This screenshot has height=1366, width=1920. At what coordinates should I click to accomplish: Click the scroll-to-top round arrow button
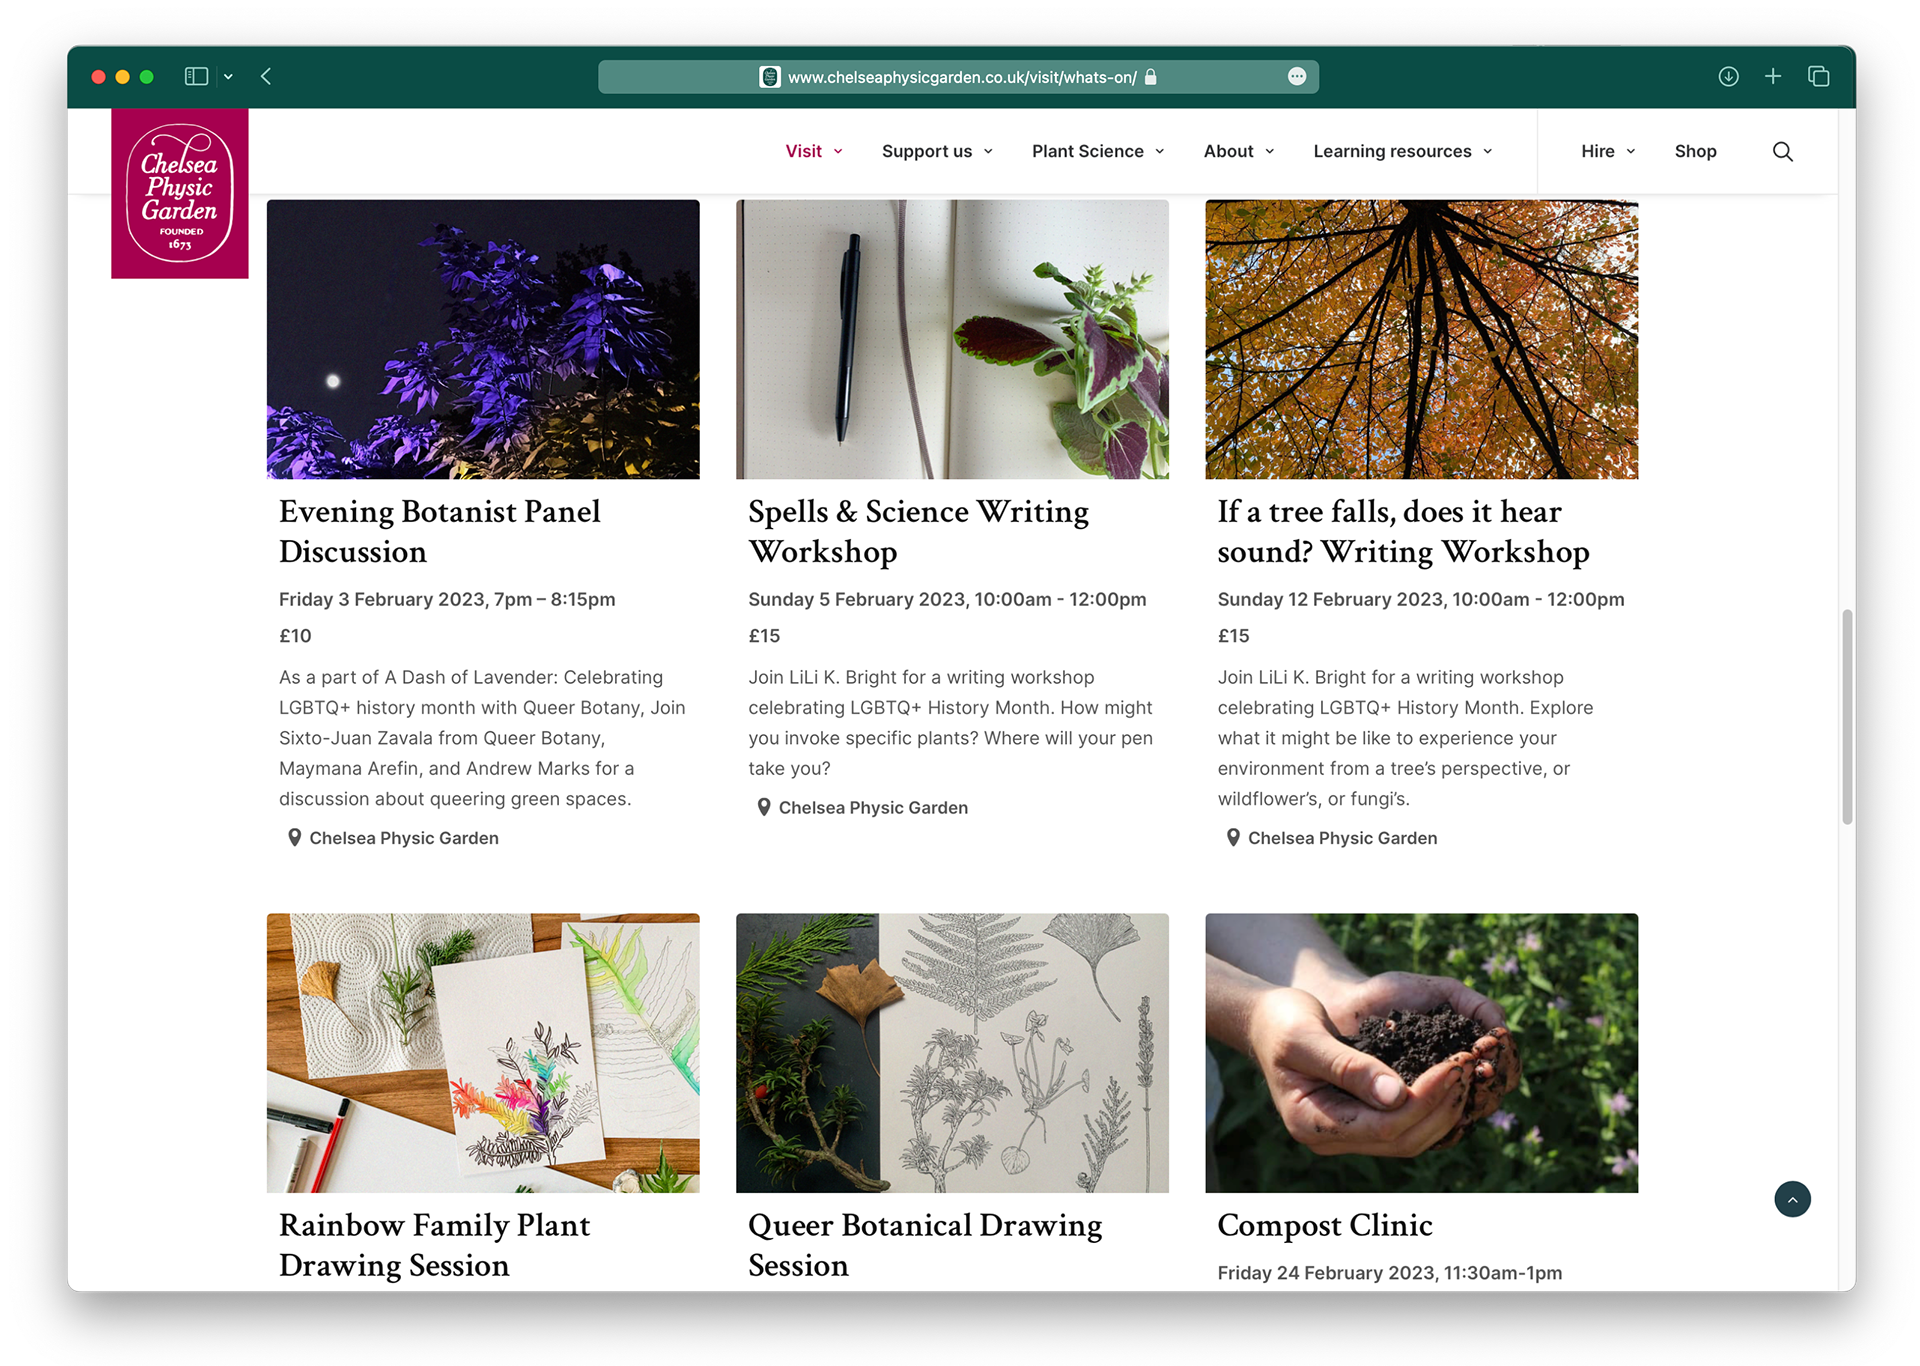coord(1792,1199)
